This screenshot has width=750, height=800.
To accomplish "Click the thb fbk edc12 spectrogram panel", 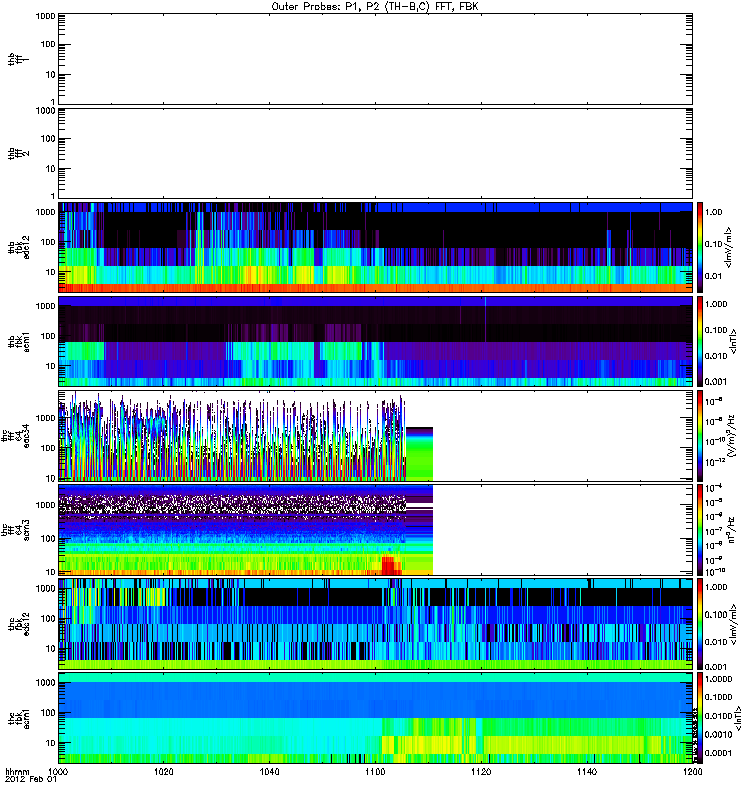I will (375, 247).
